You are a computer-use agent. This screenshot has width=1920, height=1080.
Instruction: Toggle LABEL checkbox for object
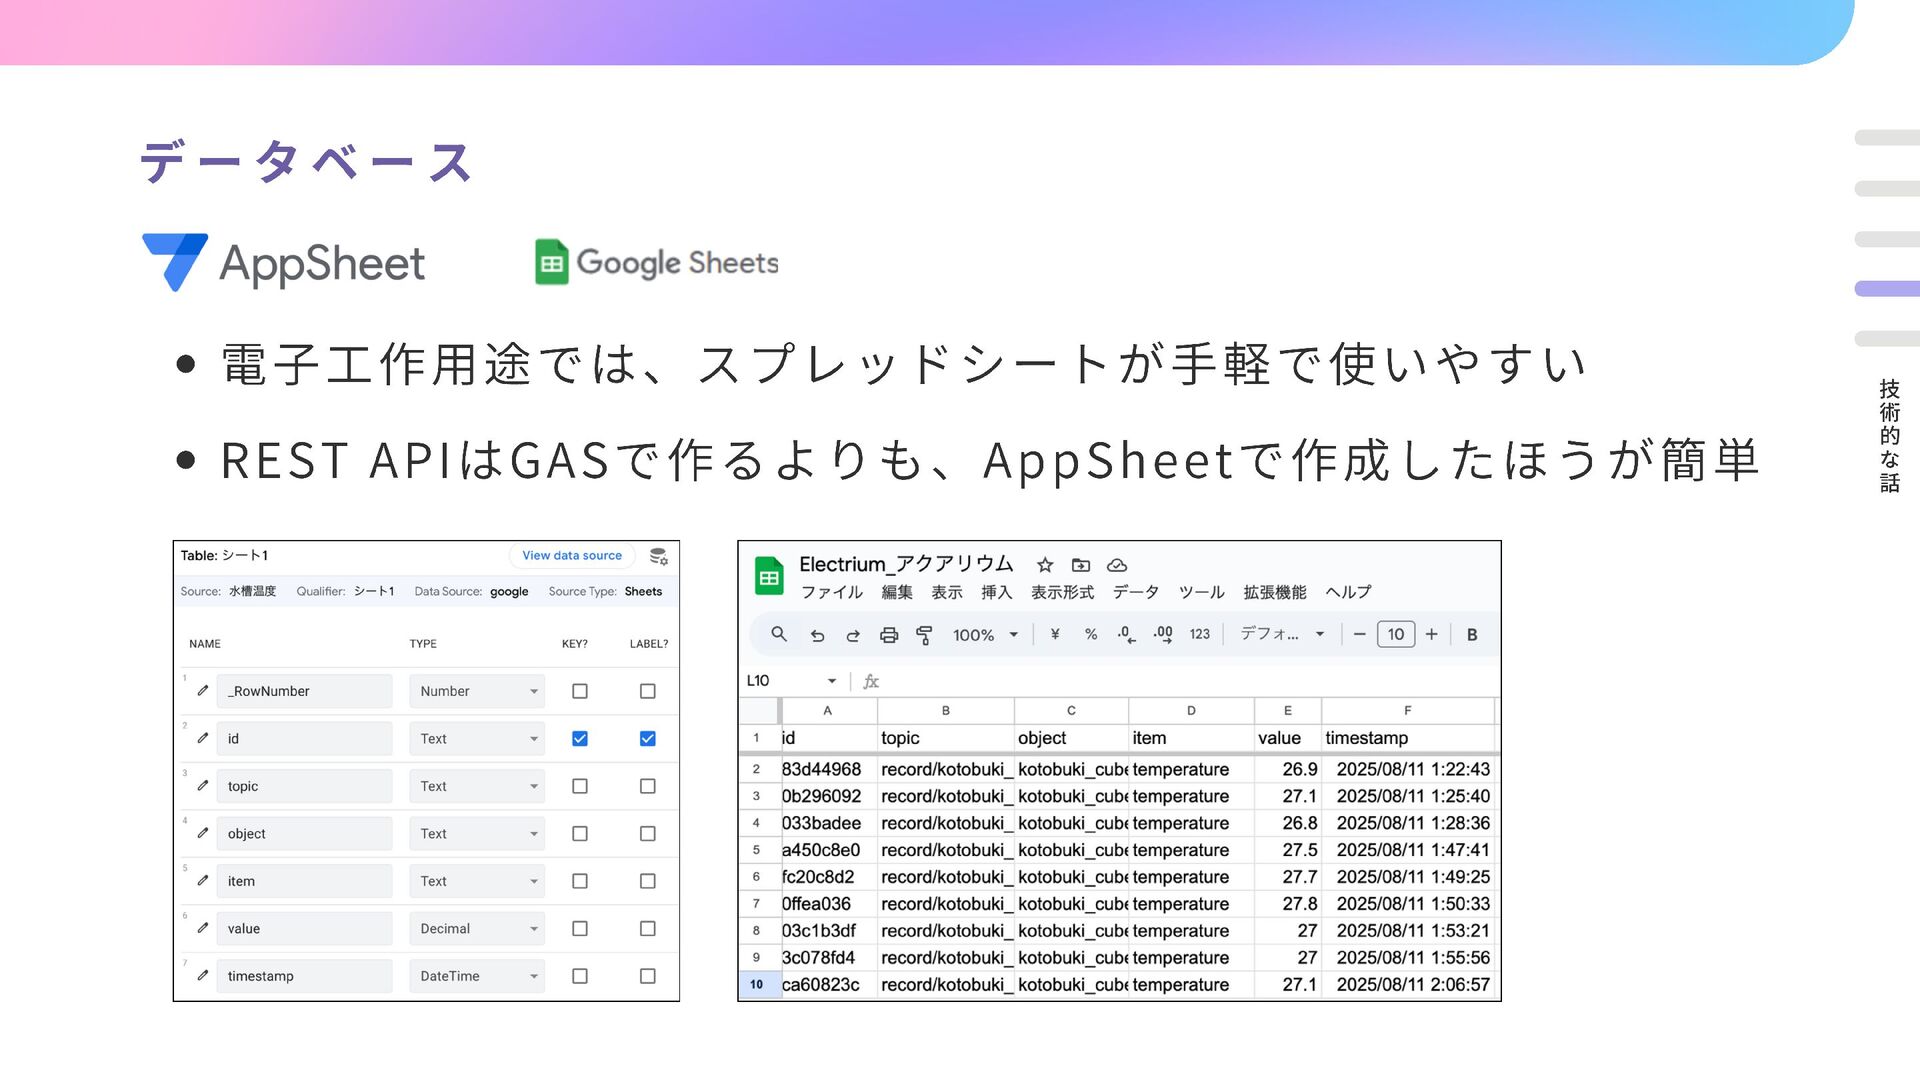tap(648, 833)
